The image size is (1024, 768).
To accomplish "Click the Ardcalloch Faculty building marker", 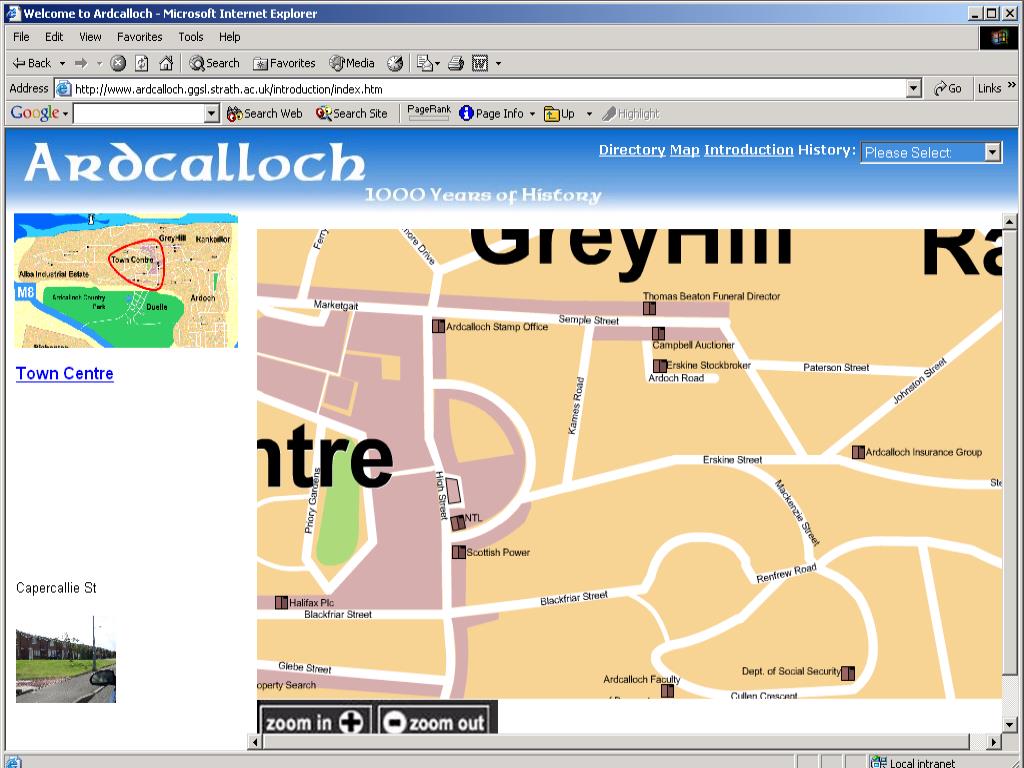I will pos(667,691).
